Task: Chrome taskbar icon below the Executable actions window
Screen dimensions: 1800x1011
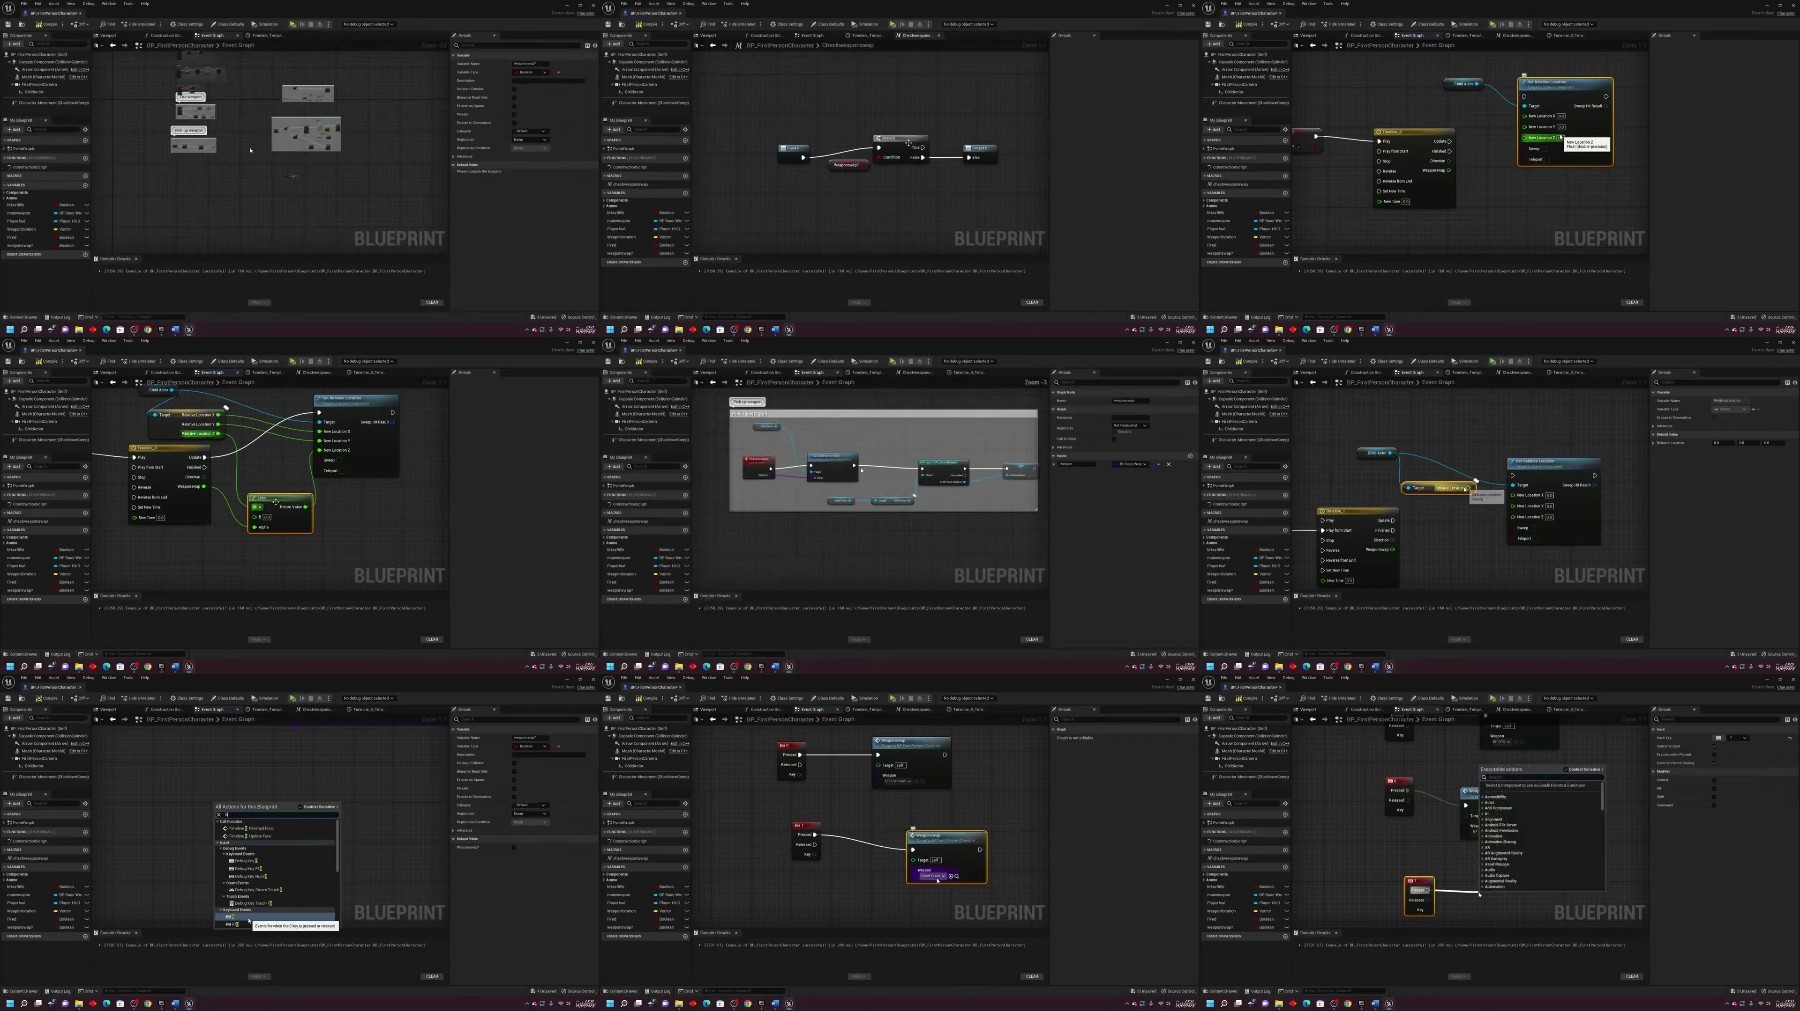Action: (1347, 1003)
